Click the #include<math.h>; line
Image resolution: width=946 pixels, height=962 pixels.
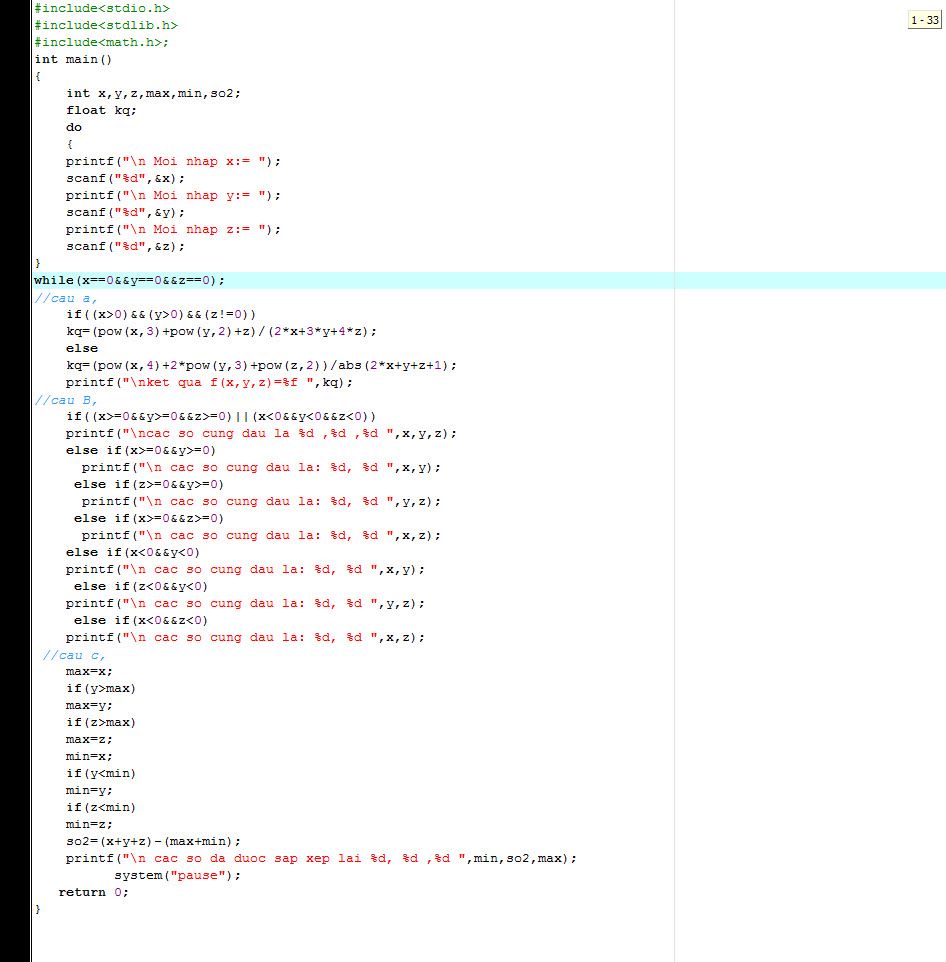tap(101, 42)
